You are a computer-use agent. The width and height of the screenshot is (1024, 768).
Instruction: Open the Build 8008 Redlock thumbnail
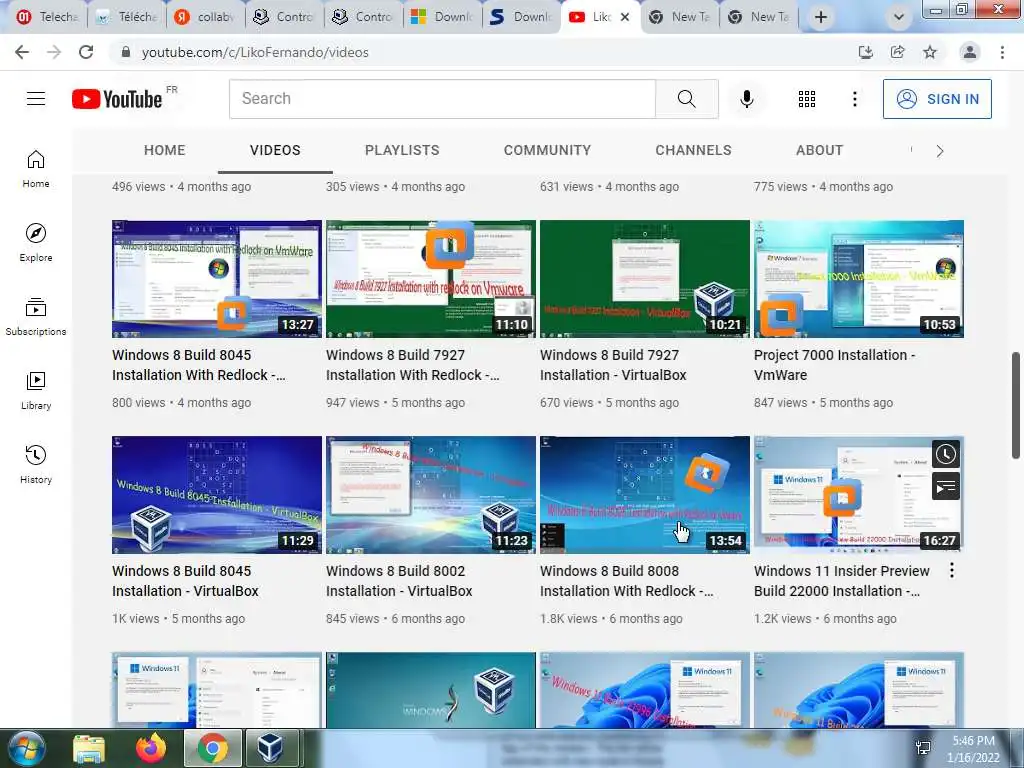tap(645, 495)
